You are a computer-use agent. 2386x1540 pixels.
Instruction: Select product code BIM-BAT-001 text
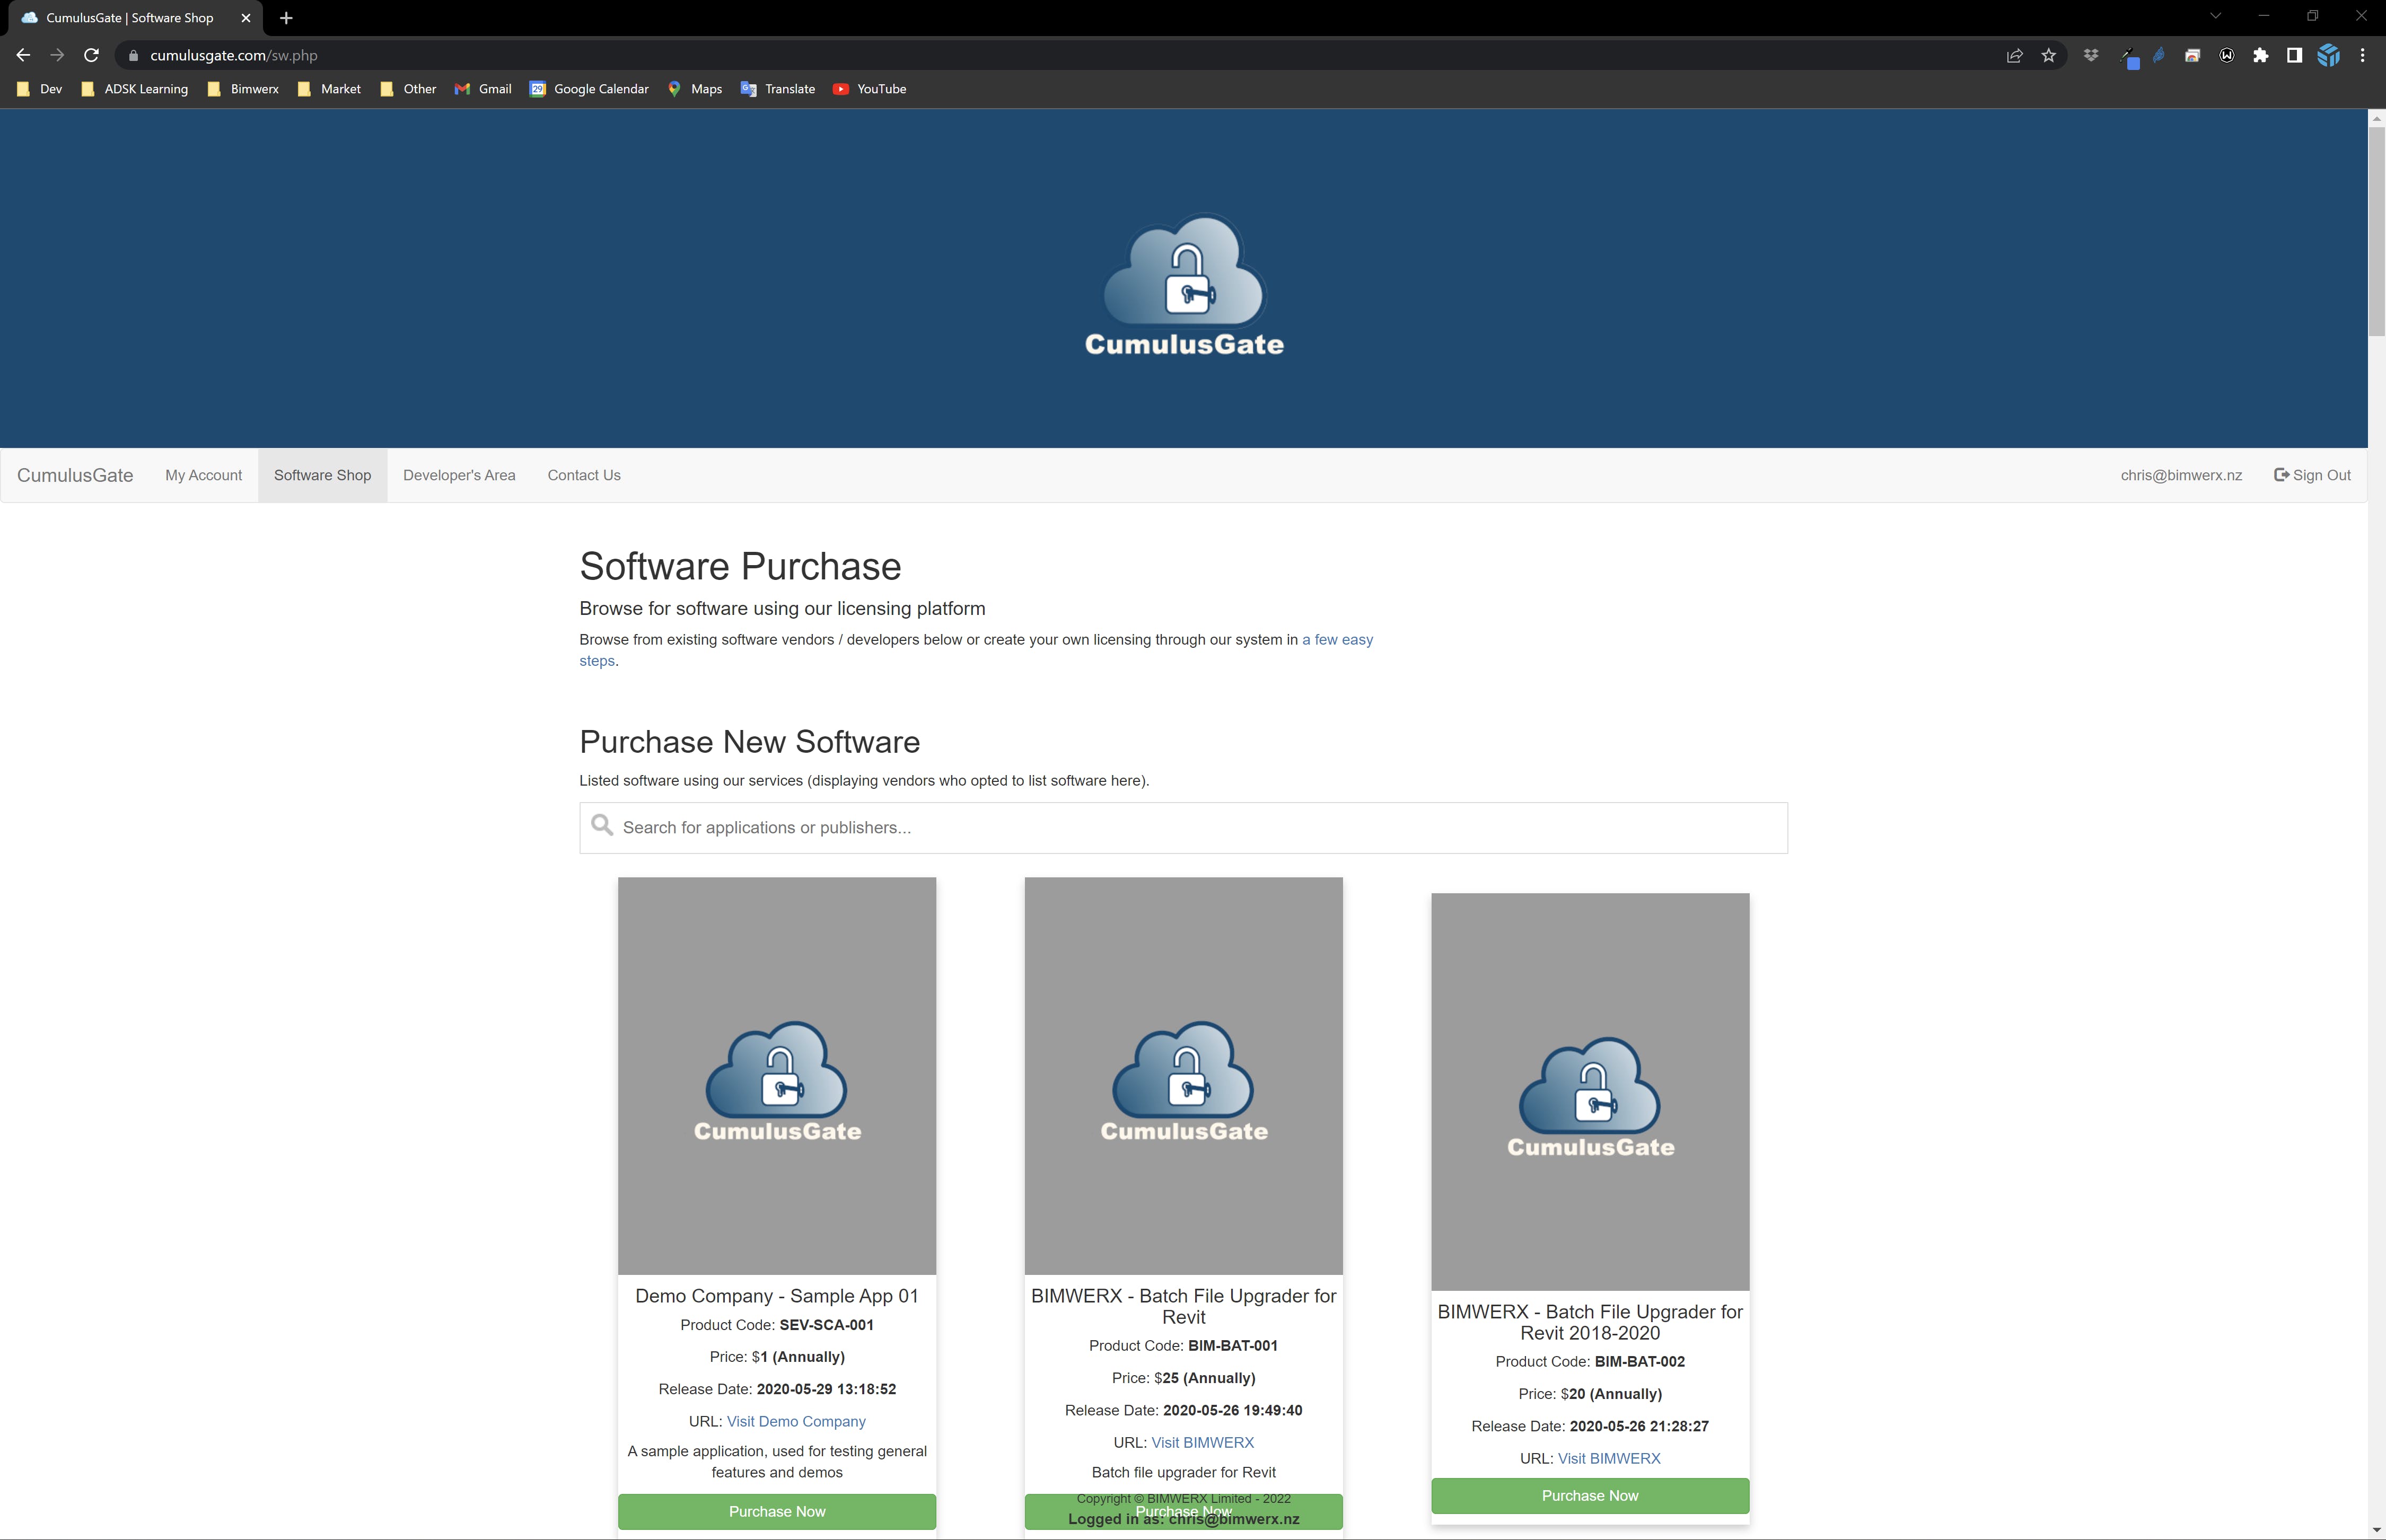point(1233,1346)
